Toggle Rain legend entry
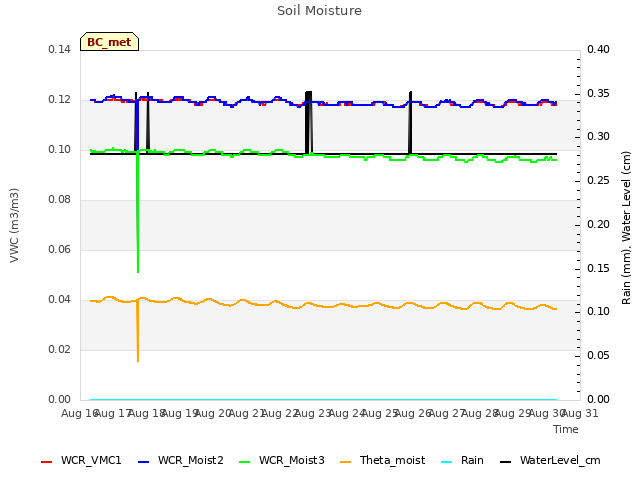 [x=462, y=460]
